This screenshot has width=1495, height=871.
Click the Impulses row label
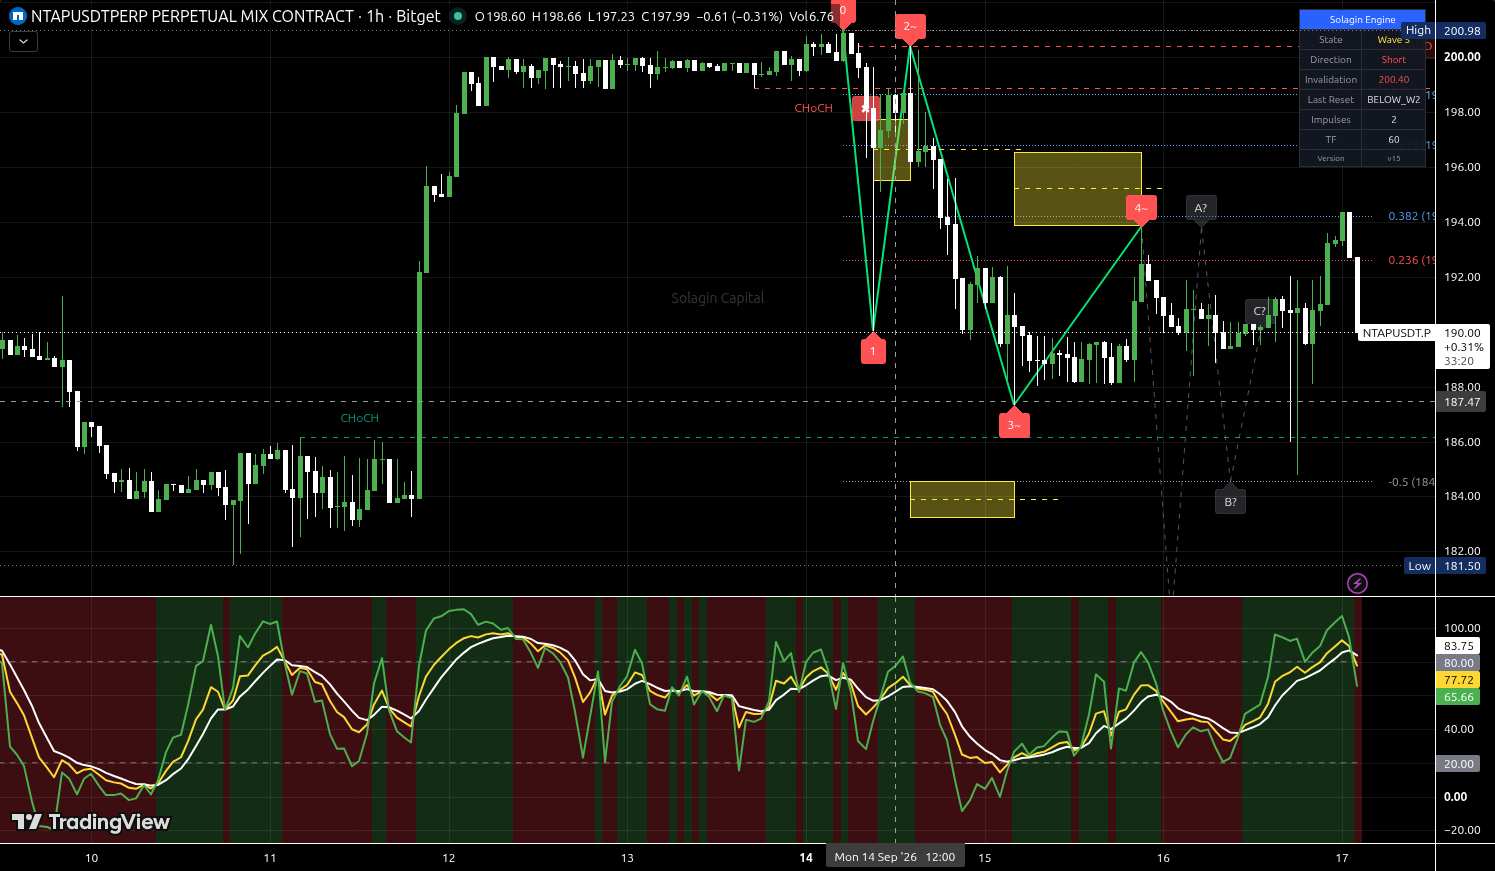pos(1331,120)
